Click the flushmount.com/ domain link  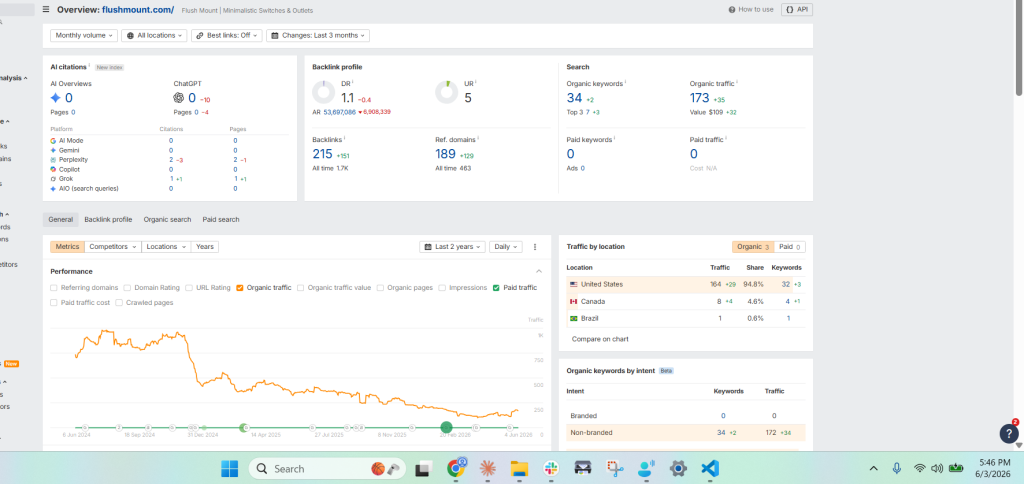pos(138,10)
